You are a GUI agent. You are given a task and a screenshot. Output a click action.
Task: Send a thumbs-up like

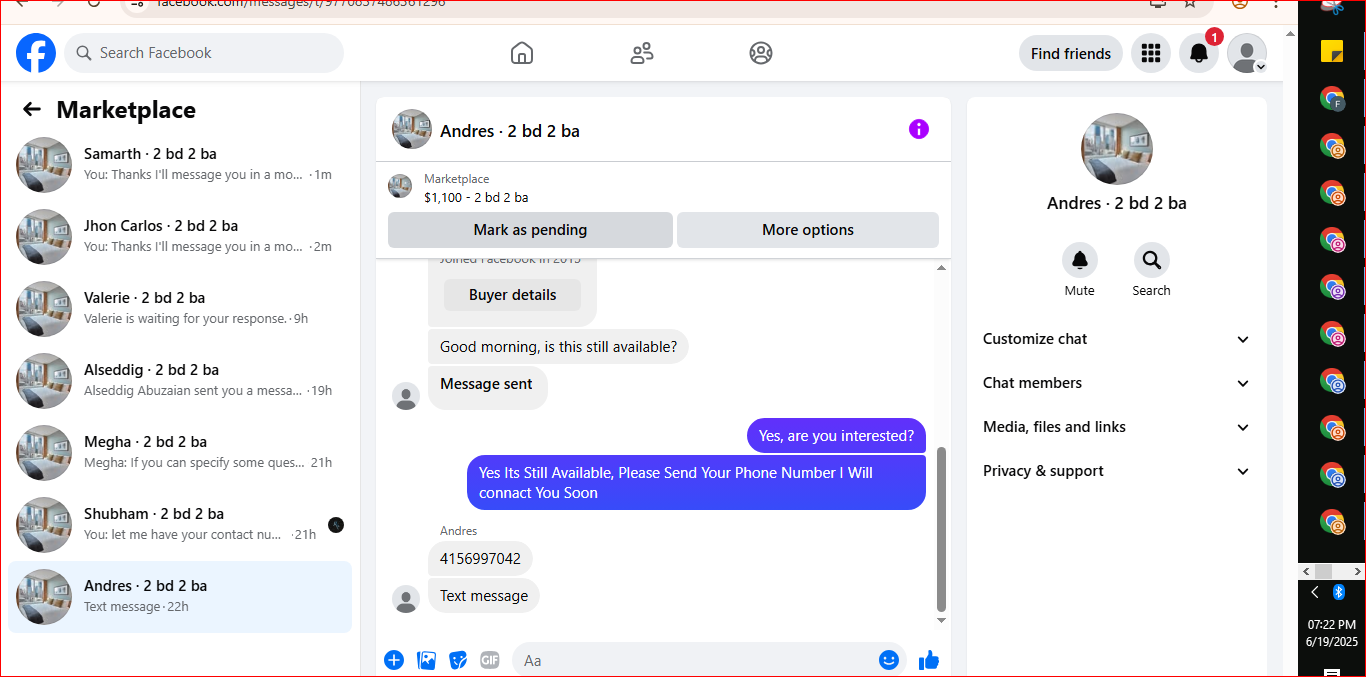click(929, 660)
